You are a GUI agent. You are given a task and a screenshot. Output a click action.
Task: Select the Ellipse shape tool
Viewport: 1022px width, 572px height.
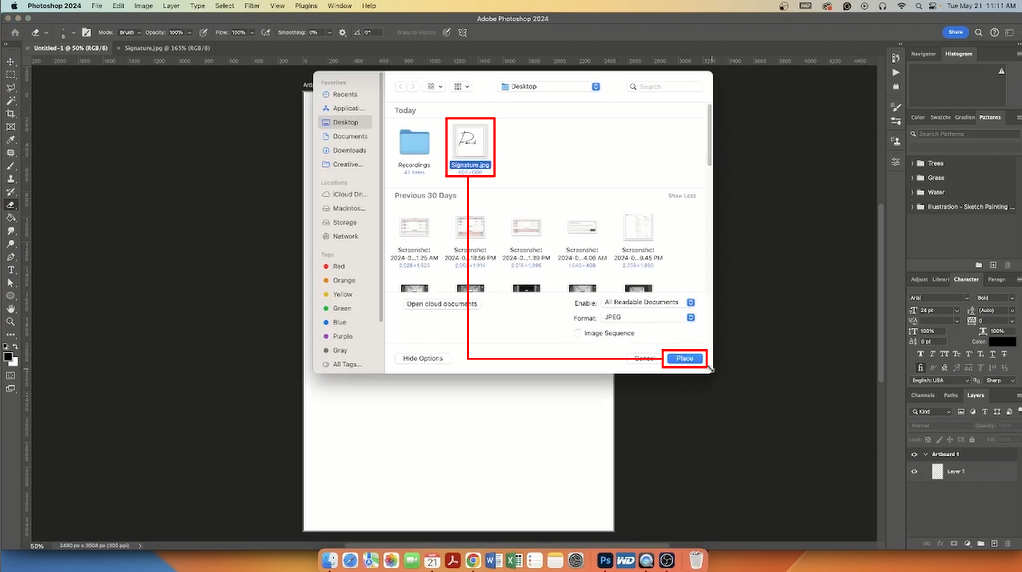10,296
